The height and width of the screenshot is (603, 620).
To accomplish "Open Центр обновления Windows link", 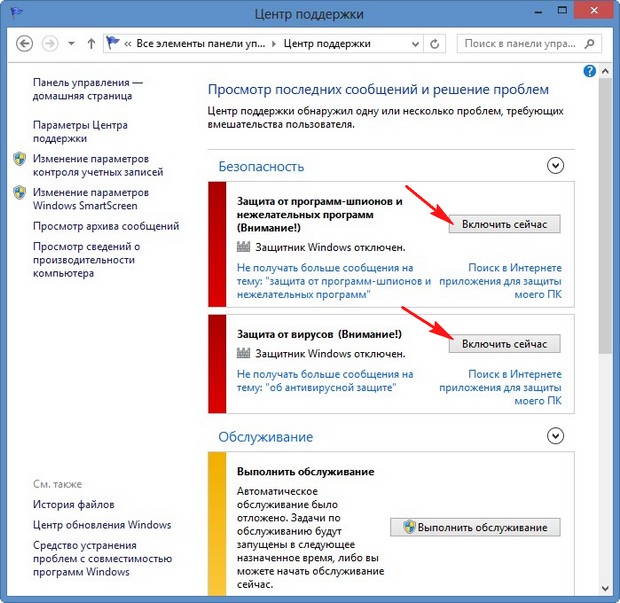I will click(x=102, y=525).
